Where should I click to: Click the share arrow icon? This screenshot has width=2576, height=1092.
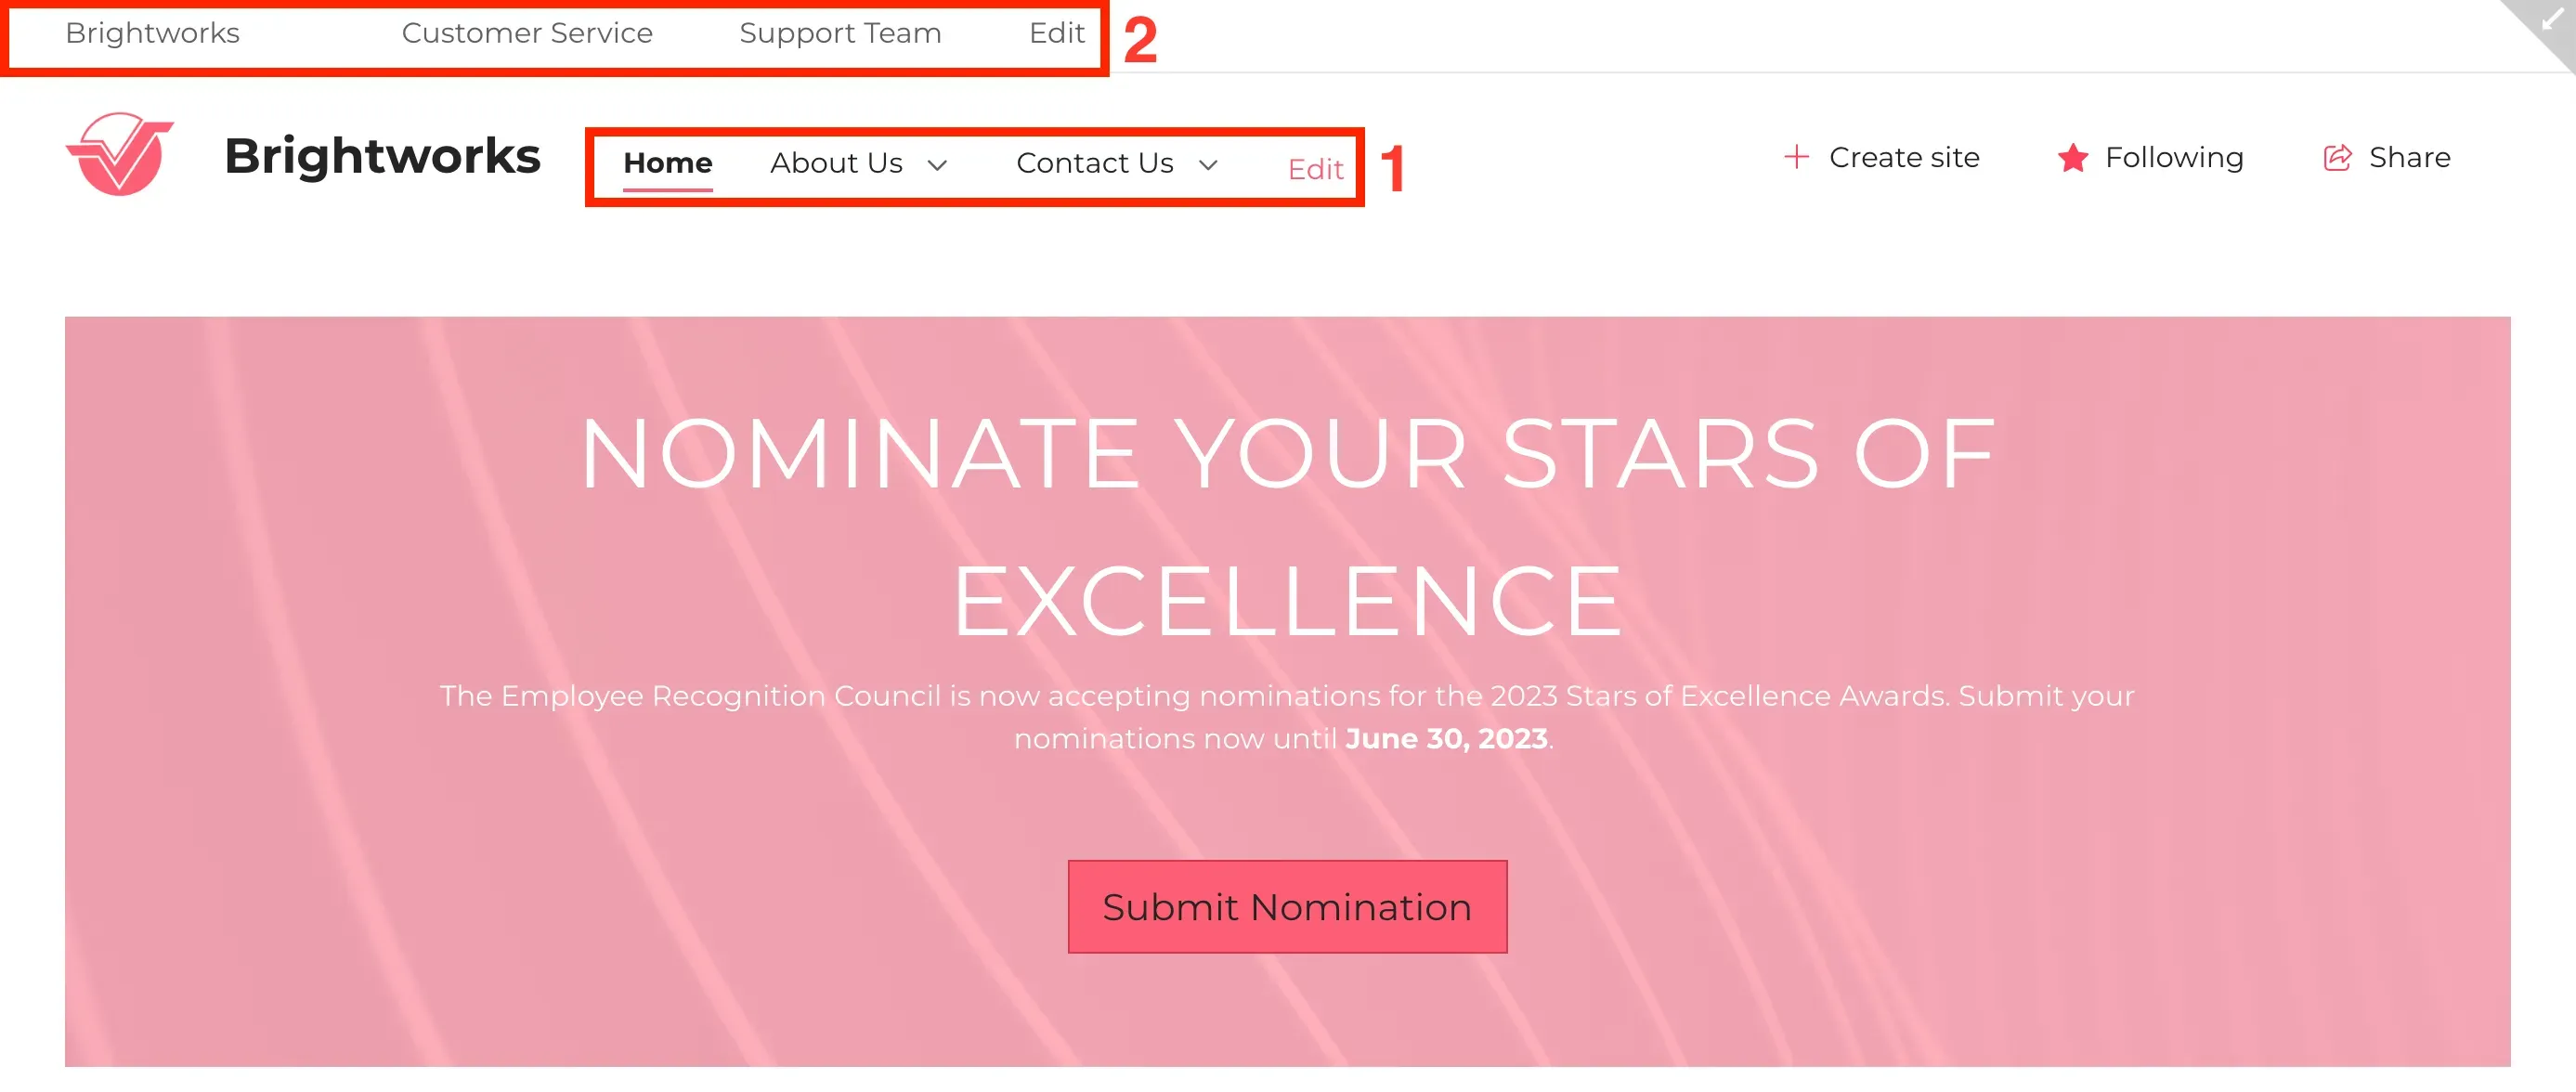(2337, 157)
